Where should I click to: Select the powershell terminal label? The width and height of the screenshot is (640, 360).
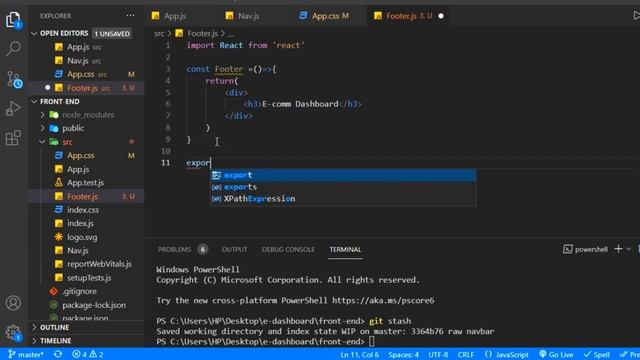point(585,249)
